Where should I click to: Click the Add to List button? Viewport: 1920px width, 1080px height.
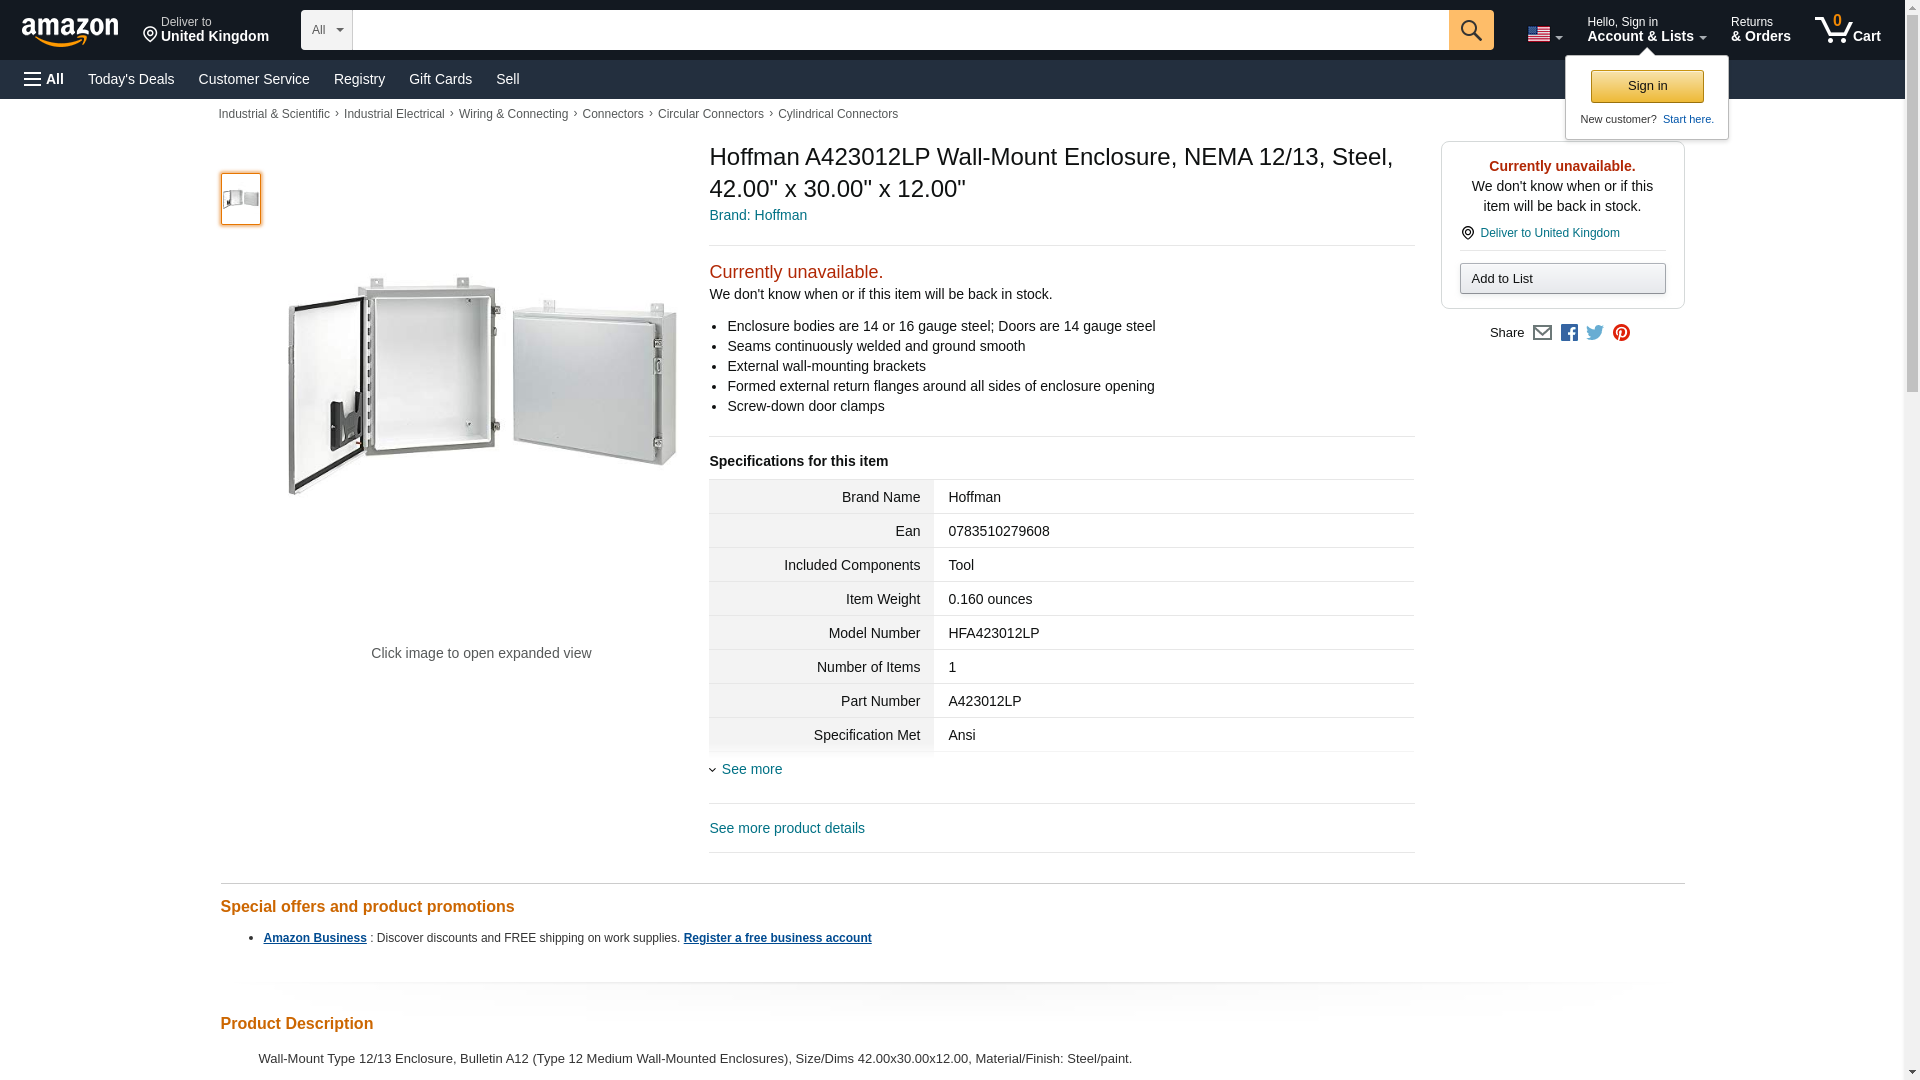1562,279
